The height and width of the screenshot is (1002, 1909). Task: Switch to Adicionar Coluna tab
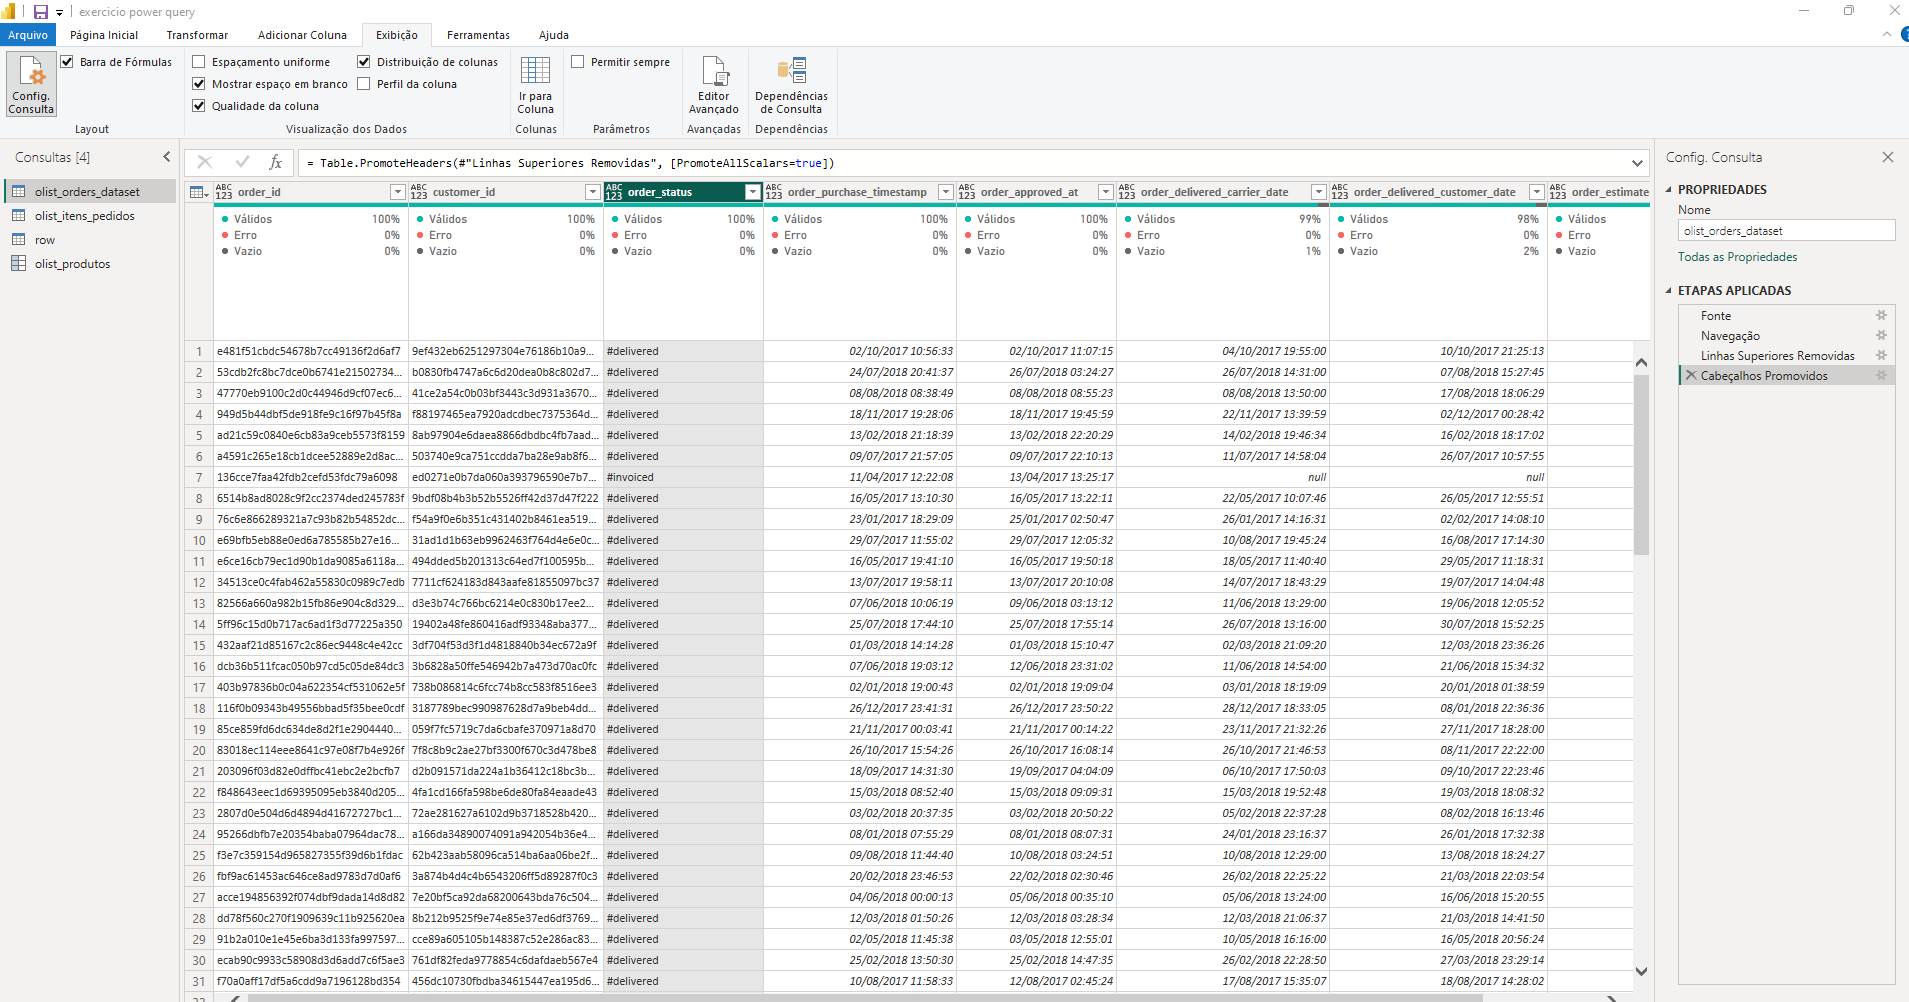point(302,35)
